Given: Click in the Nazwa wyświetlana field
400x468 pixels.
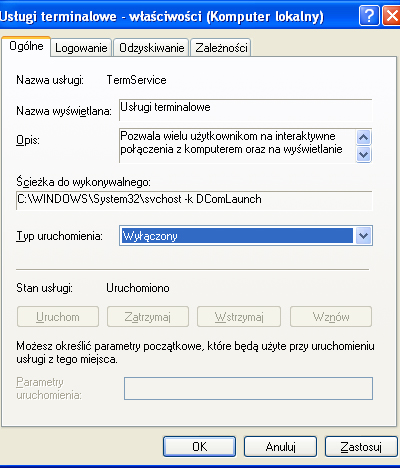Looking at the screenshot, I should tap(246, 110).
